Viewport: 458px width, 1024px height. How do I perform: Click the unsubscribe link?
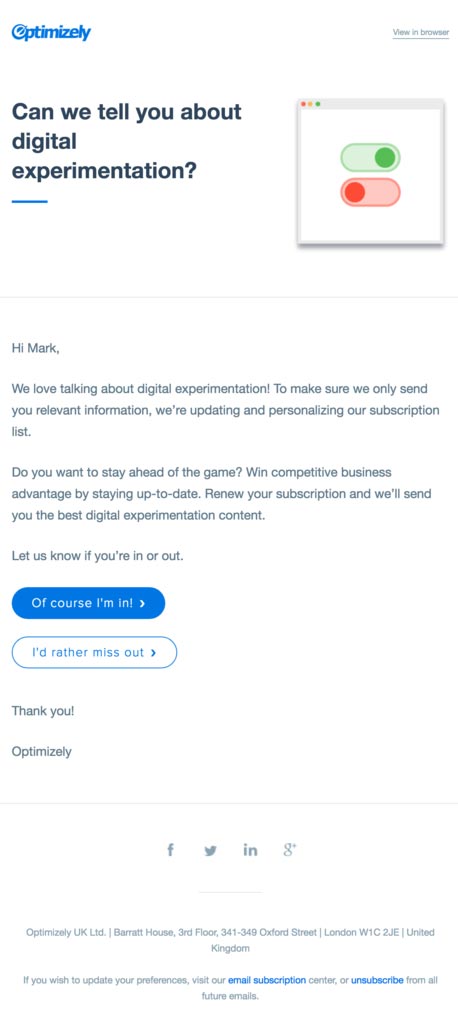click(x=377, y=980)
